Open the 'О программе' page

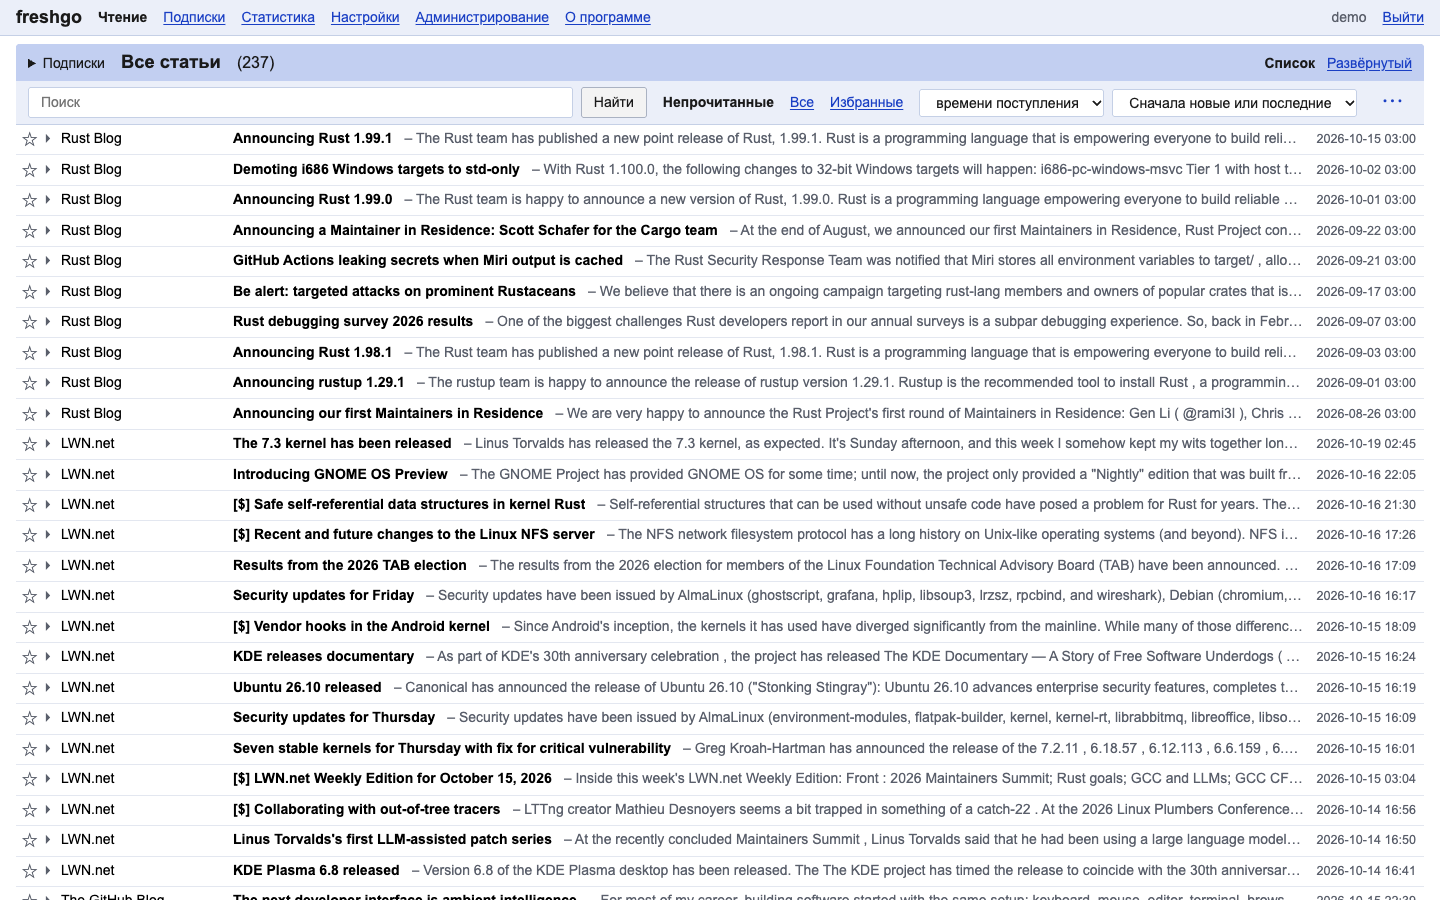click(608, 17)
